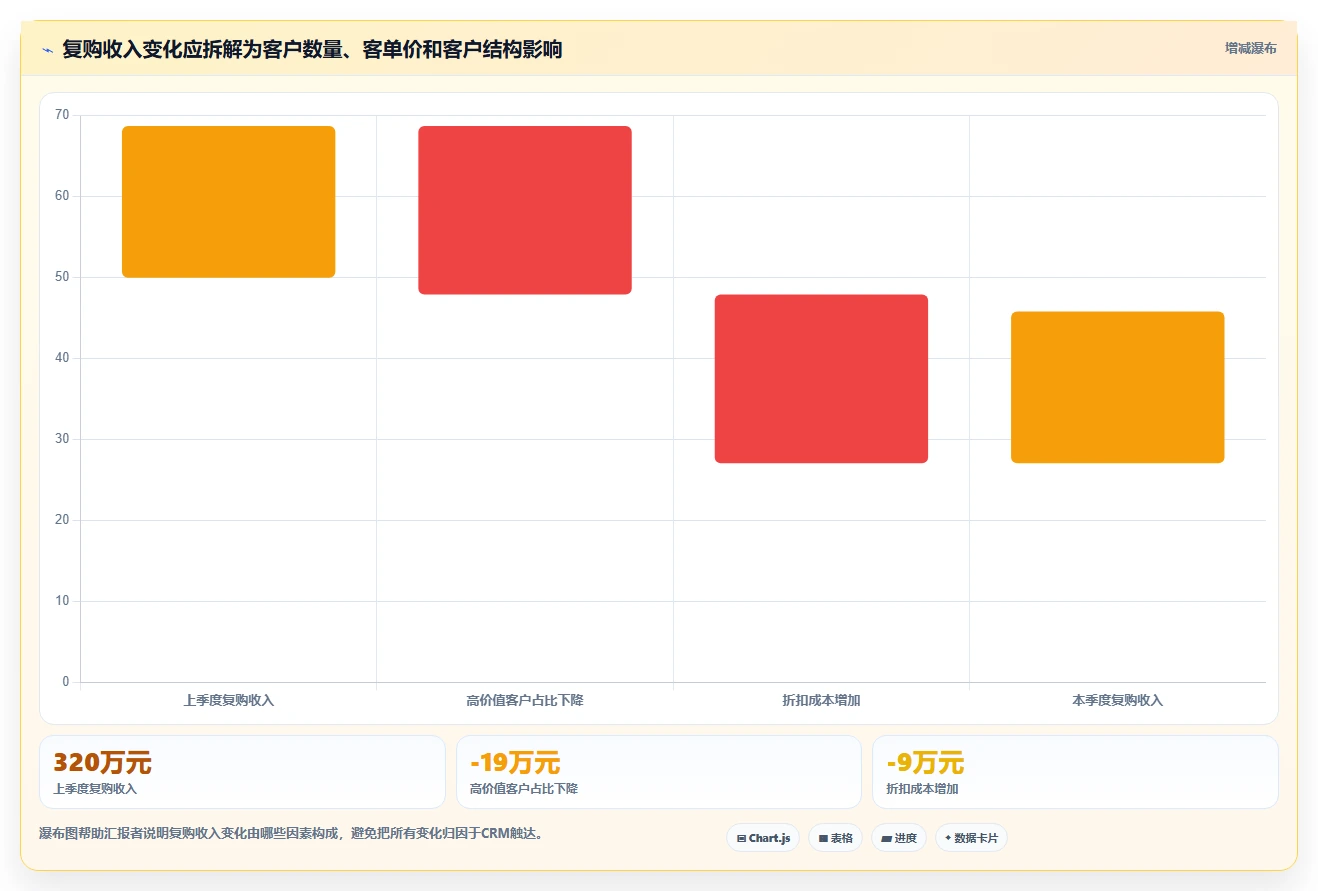
Task: Click the y-axis value 50
Action: click(x=62, y=277)
